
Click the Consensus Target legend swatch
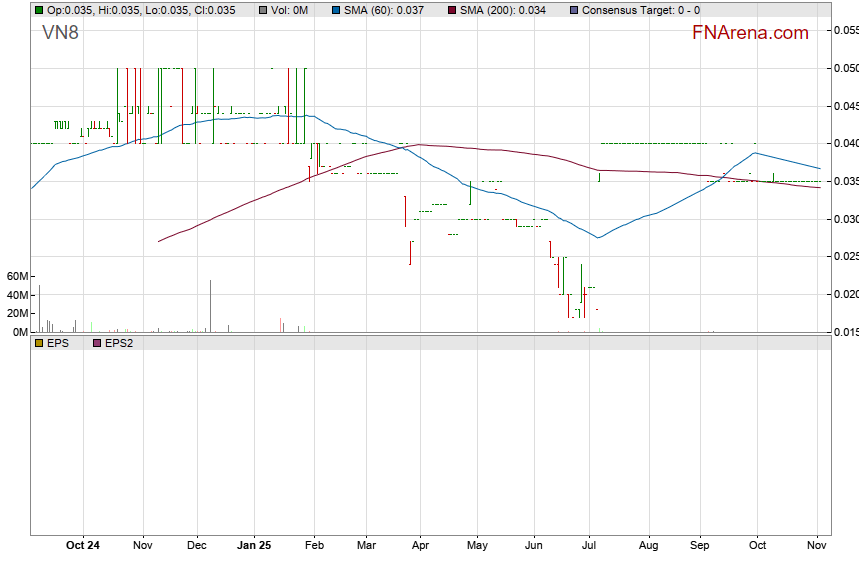(573, 10)
